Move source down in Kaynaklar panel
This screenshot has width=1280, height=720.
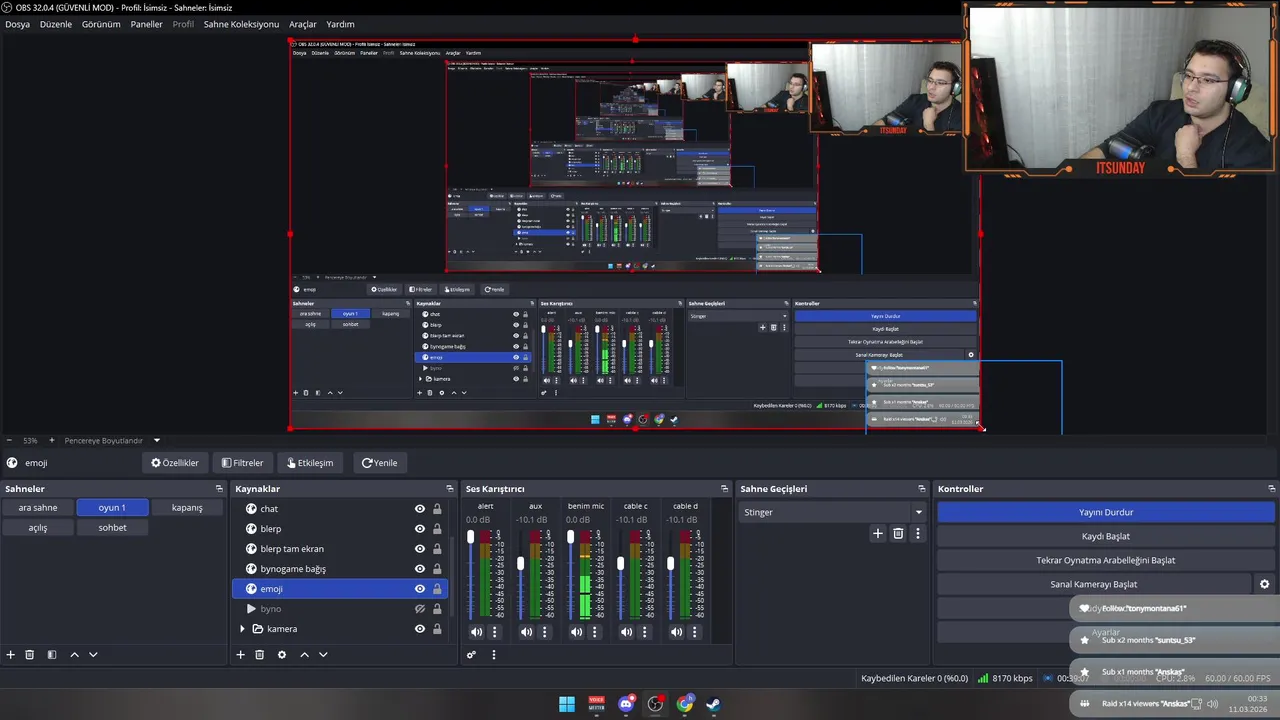click(323, 655)
